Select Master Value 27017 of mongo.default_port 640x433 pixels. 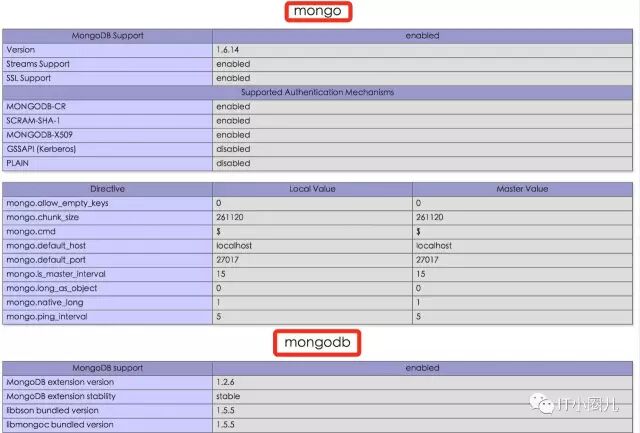(x=427, y=260)
